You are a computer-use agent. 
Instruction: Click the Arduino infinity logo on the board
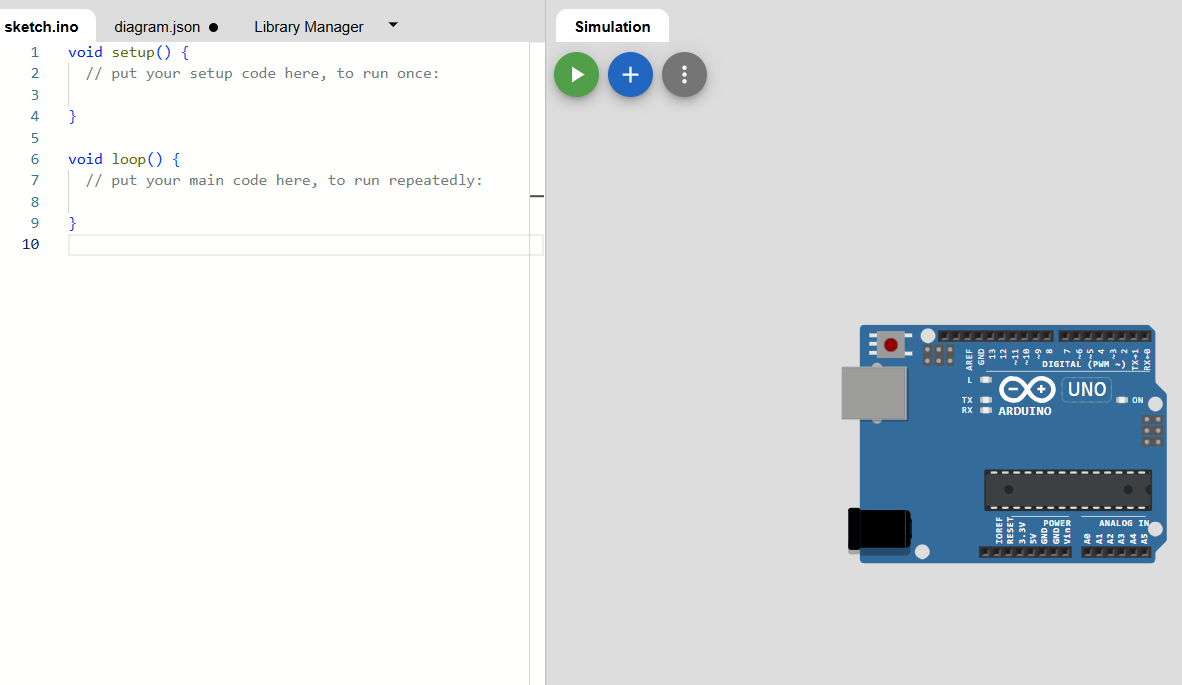point(1026,390)
